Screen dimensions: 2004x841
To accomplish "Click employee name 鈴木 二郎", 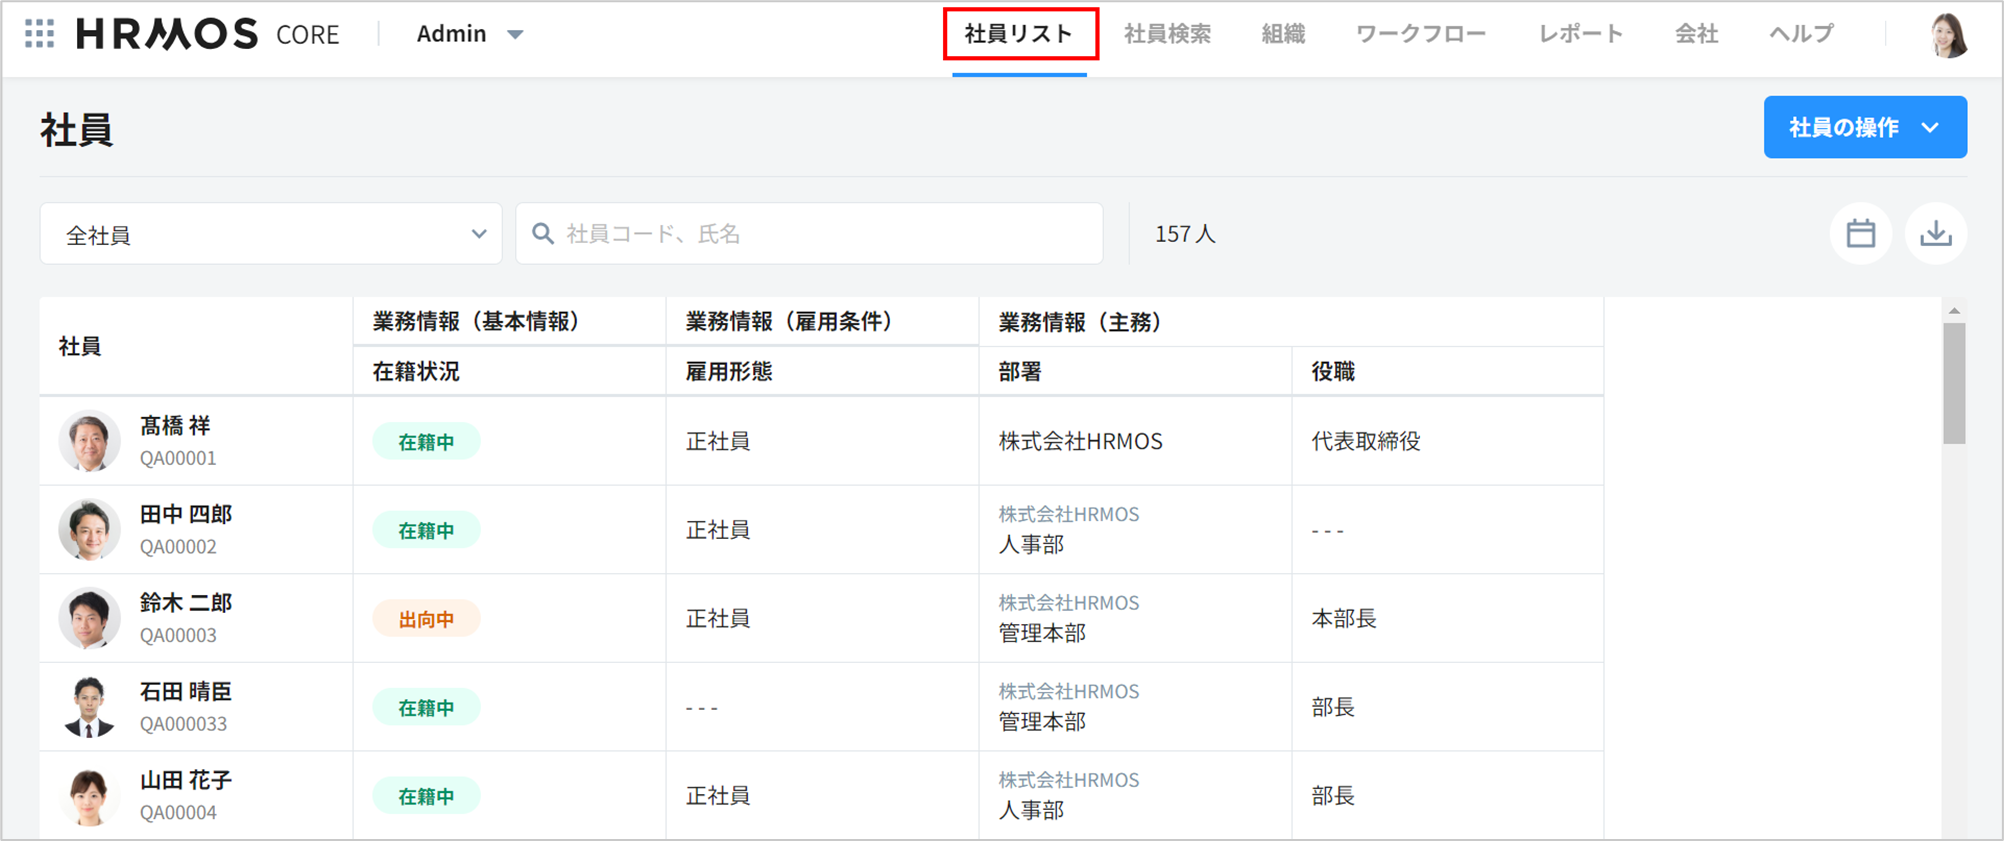I will click(x=186, y=603).
